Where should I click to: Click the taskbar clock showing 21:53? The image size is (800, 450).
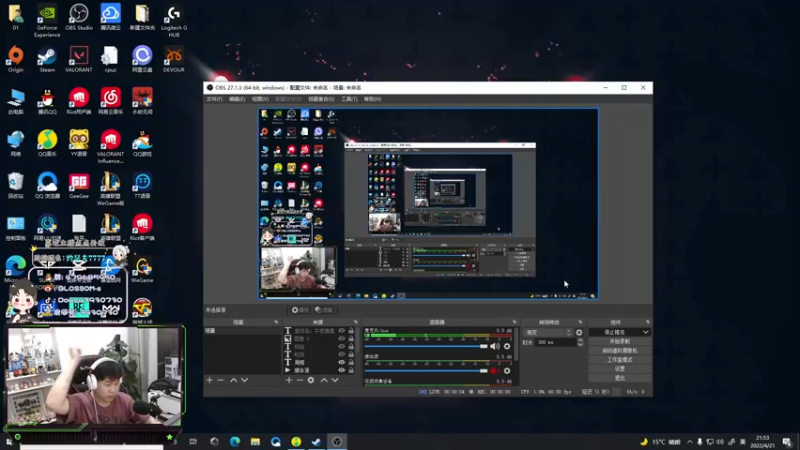(762, 441)
